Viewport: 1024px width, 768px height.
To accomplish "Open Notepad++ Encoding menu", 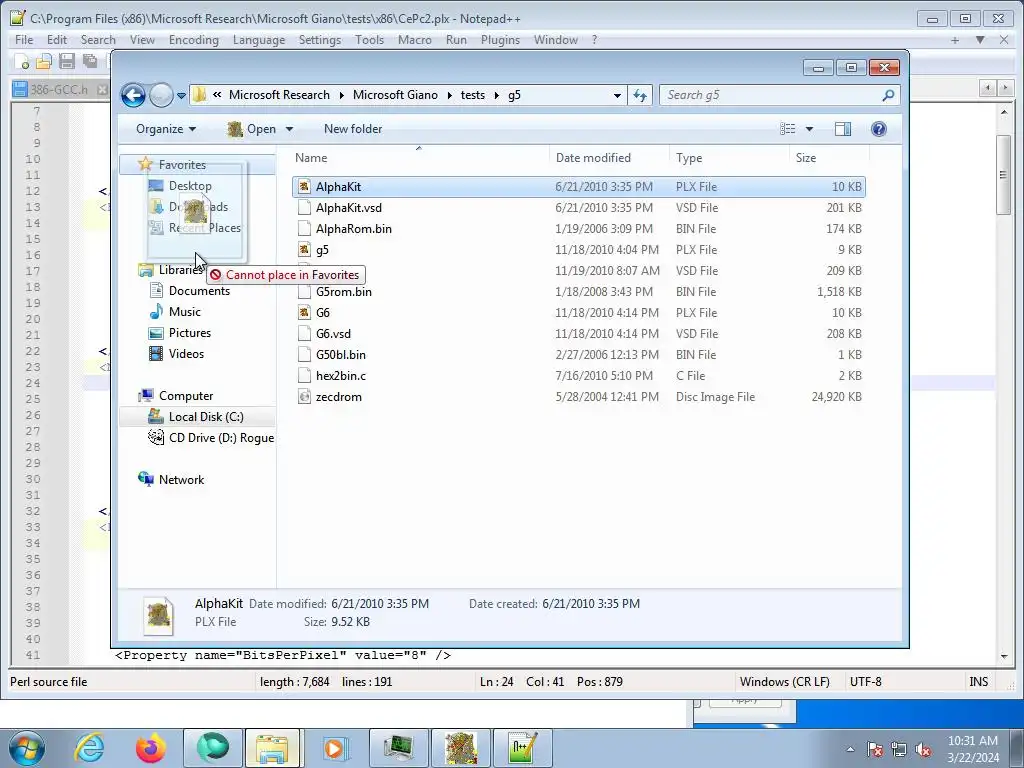I will pos(193,40).
